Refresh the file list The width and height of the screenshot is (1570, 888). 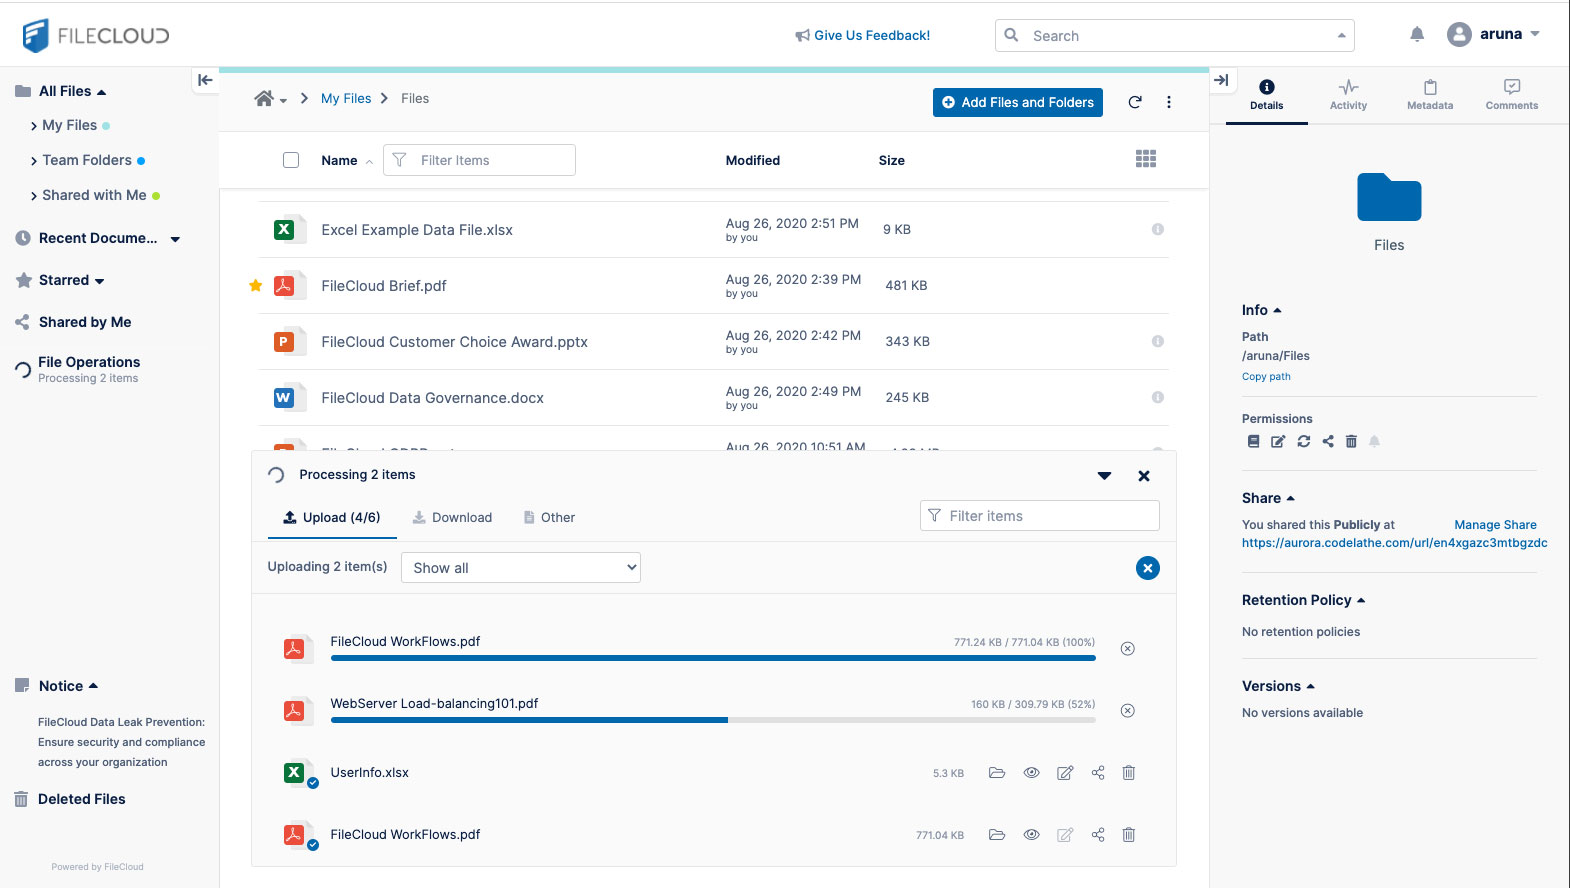1135,102
